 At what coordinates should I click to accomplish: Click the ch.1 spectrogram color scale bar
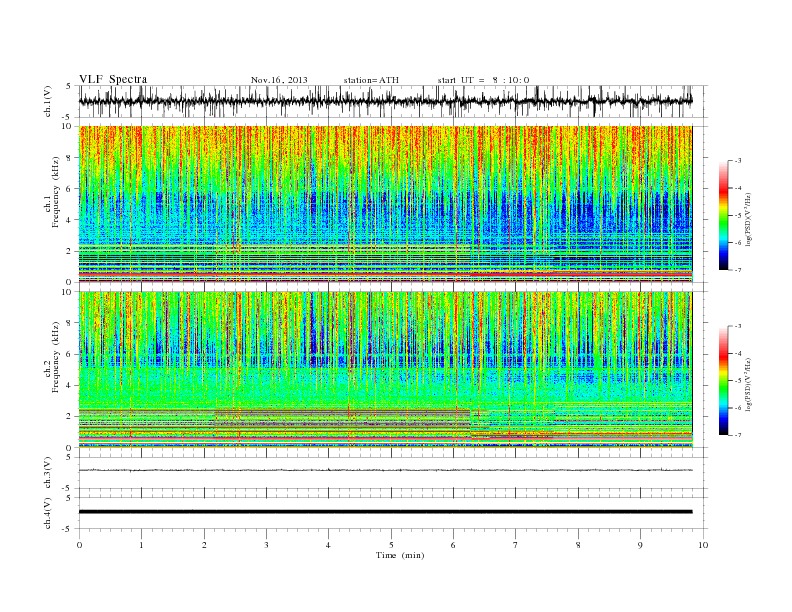coord(723,215)
